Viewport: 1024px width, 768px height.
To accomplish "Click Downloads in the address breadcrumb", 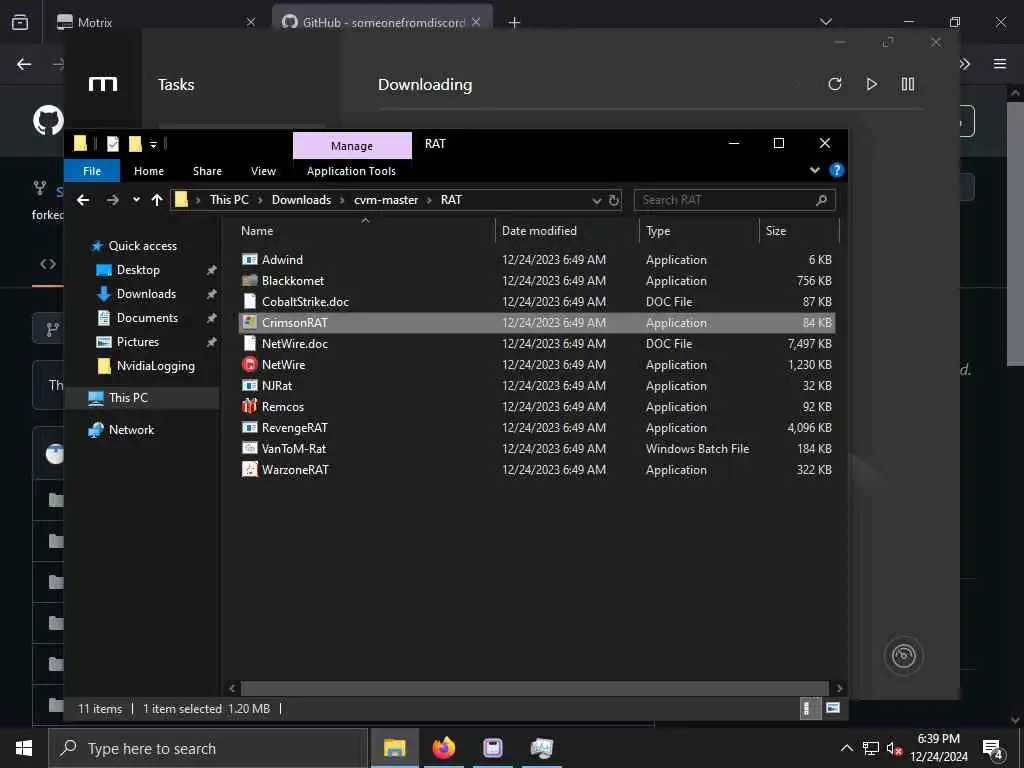I will click(x=301, y=200).
